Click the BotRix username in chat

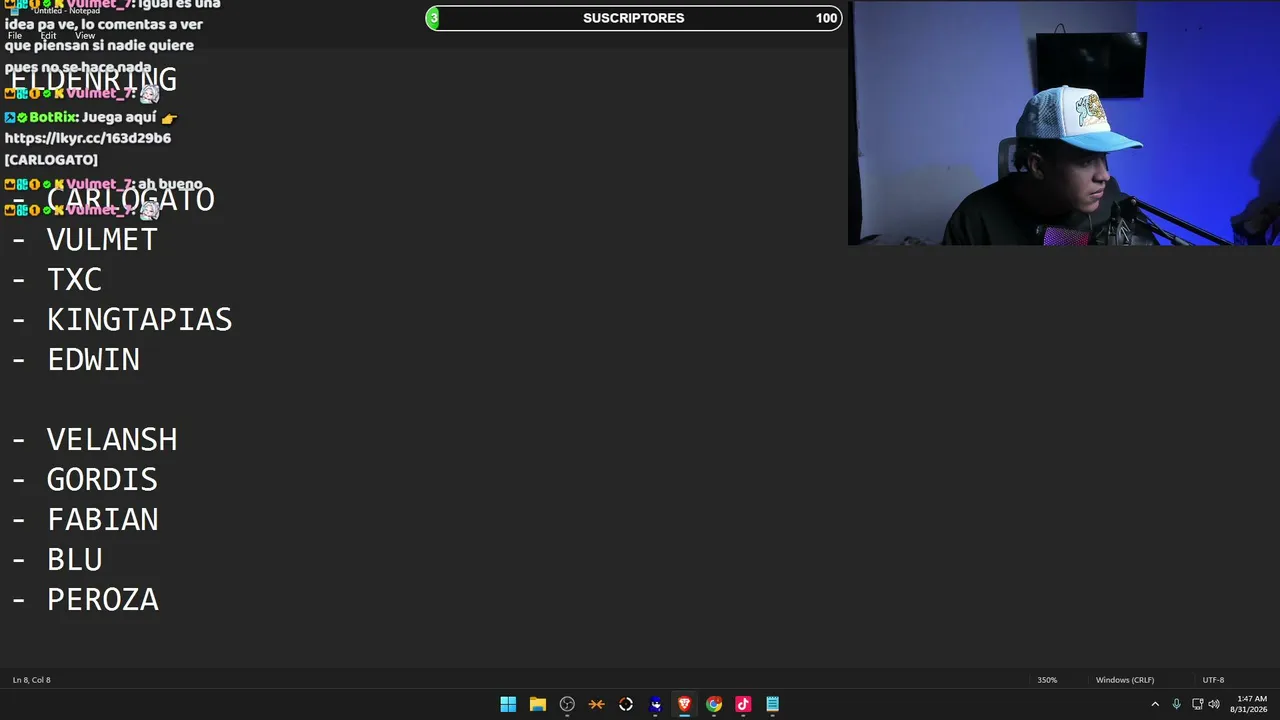pos(54,117)
